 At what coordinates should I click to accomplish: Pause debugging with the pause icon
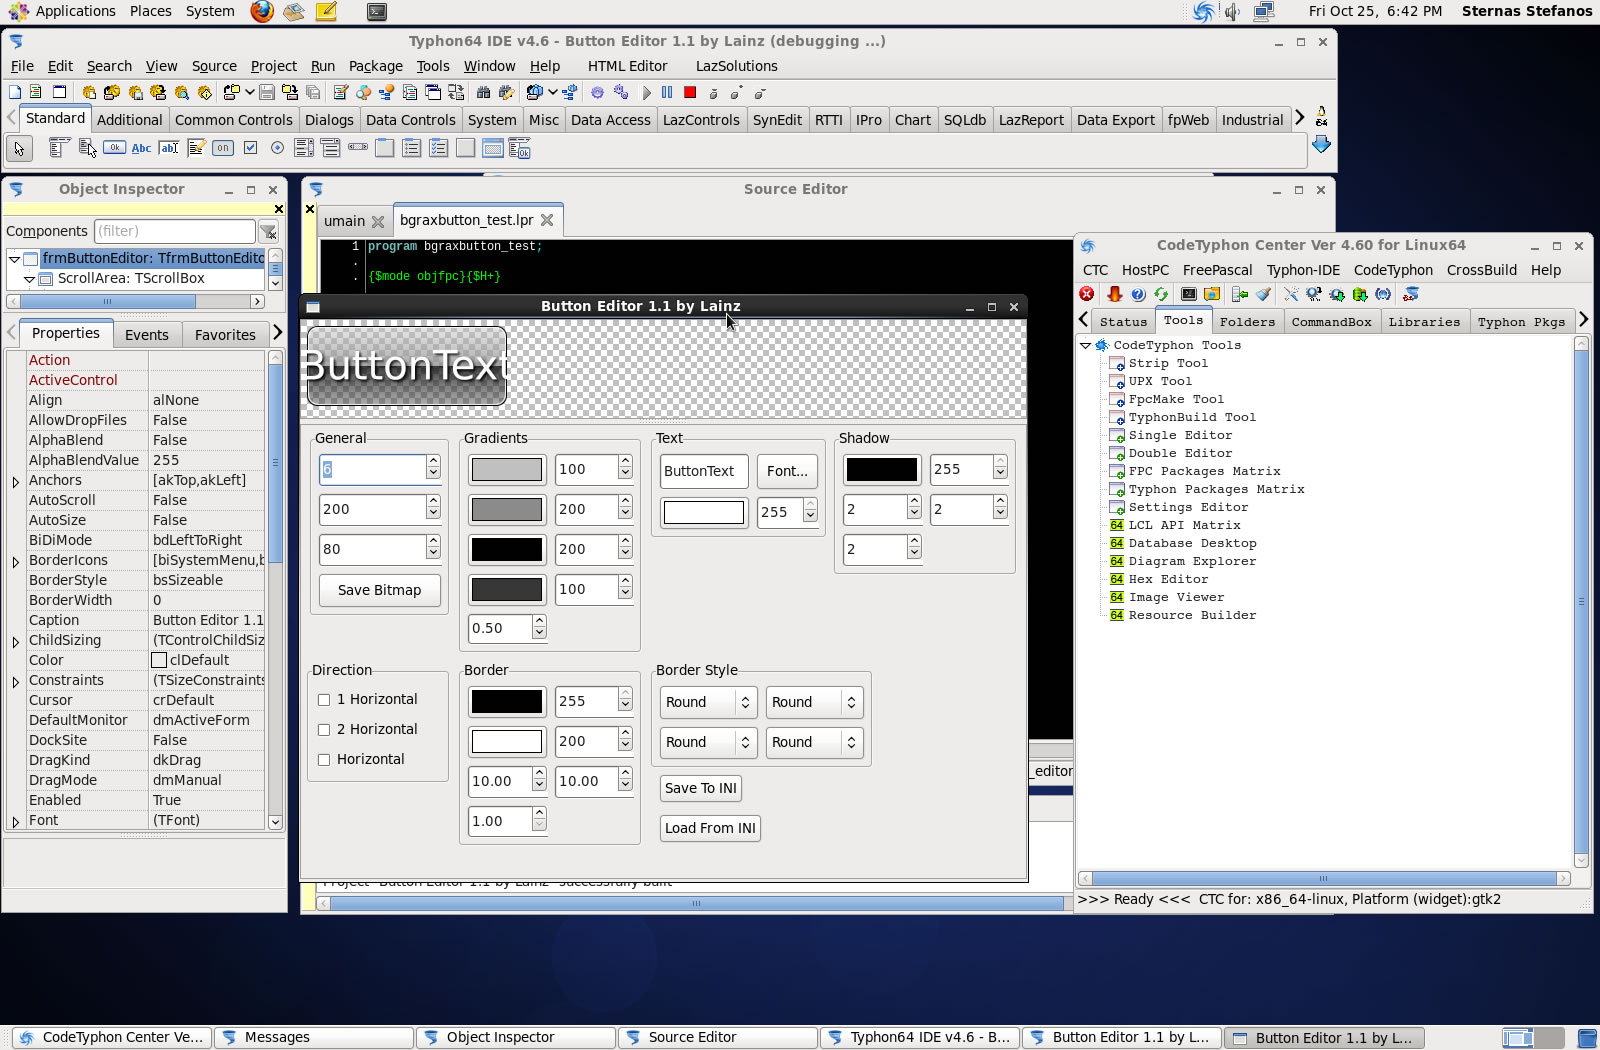[667, 93]
